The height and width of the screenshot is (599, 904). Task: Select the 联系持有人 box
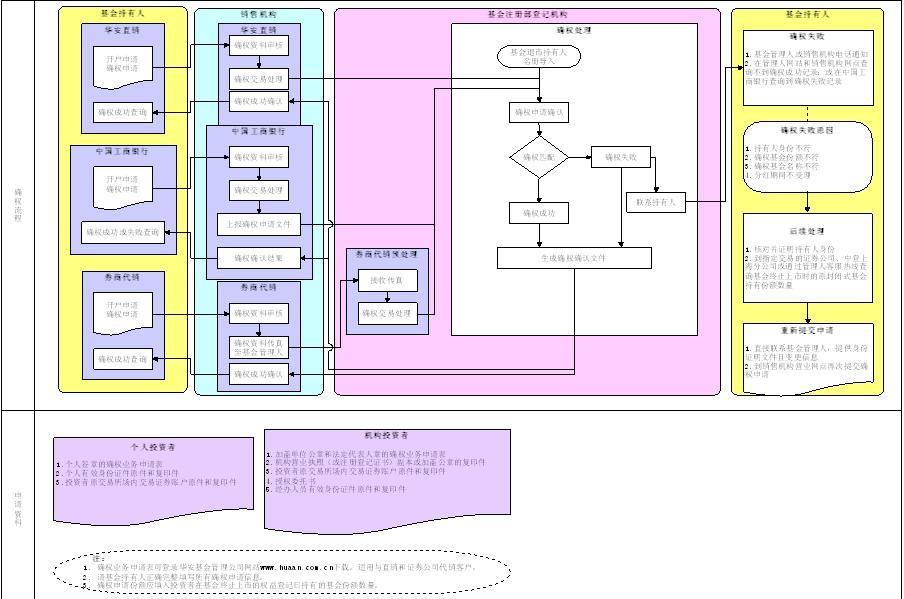coord(655,202)
